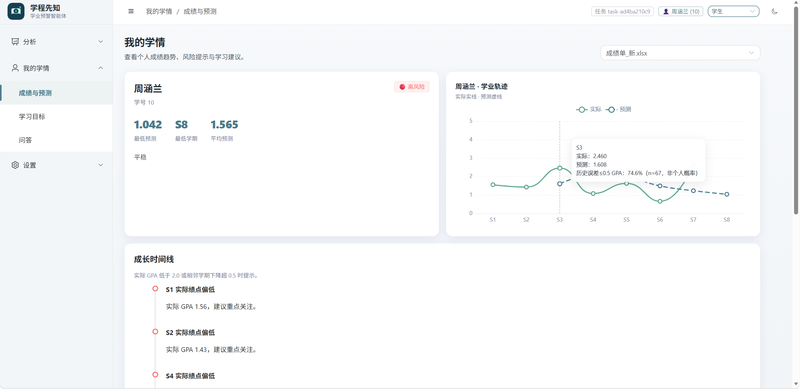Click the 成长时间线 section heading
Image resolution: width=800 pixels, height=389 pixels.
(x=154, y=259)
